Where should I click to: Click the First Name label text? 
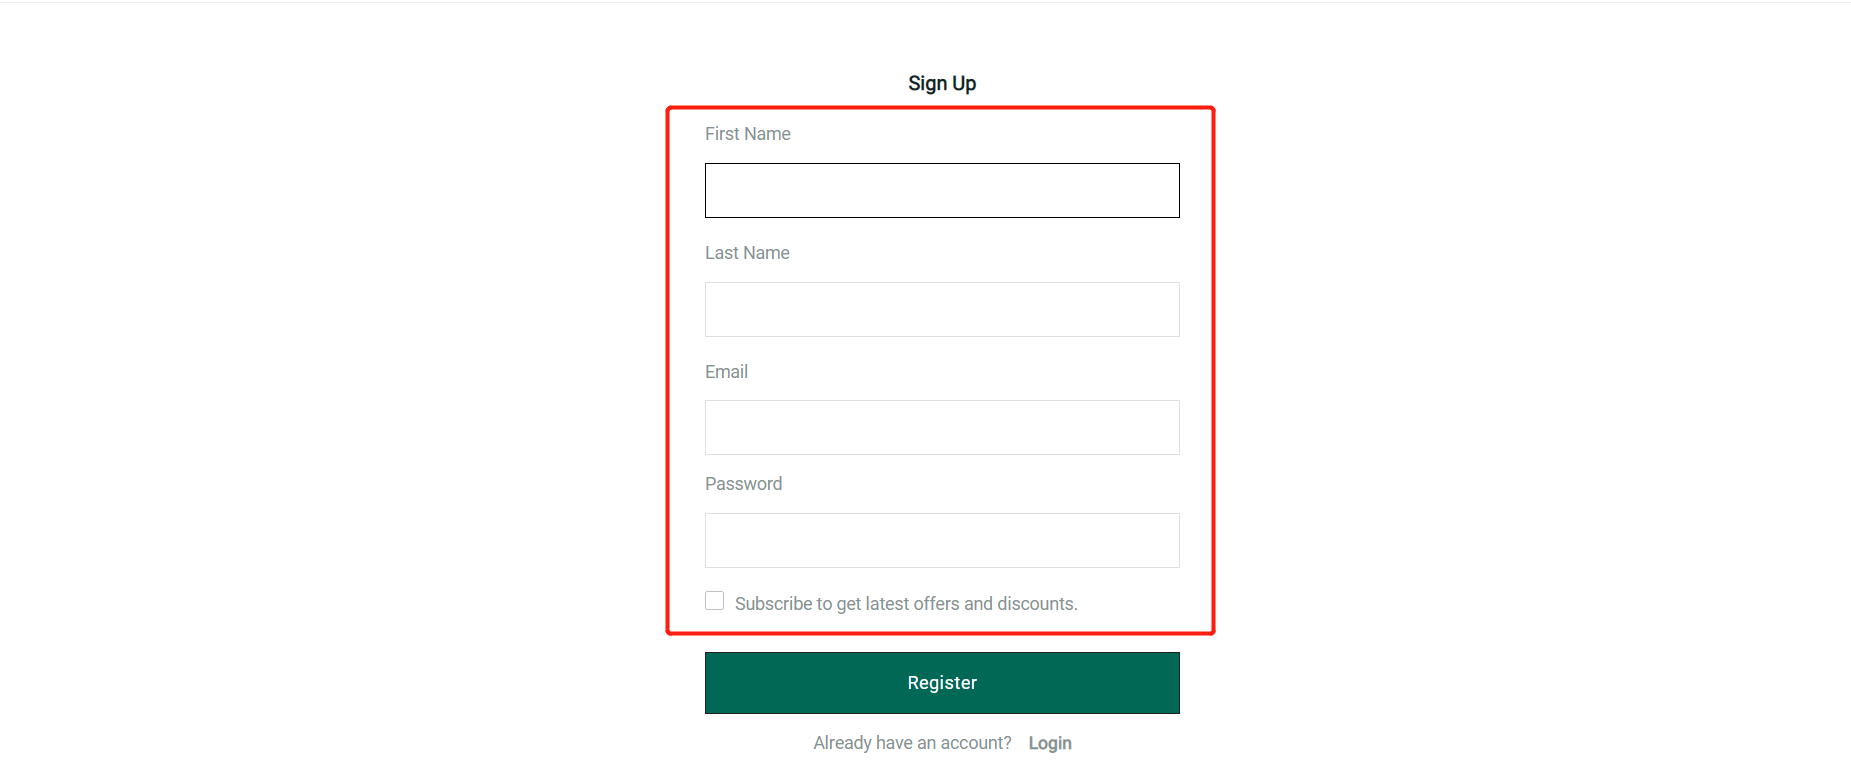[x=748, y=134]
